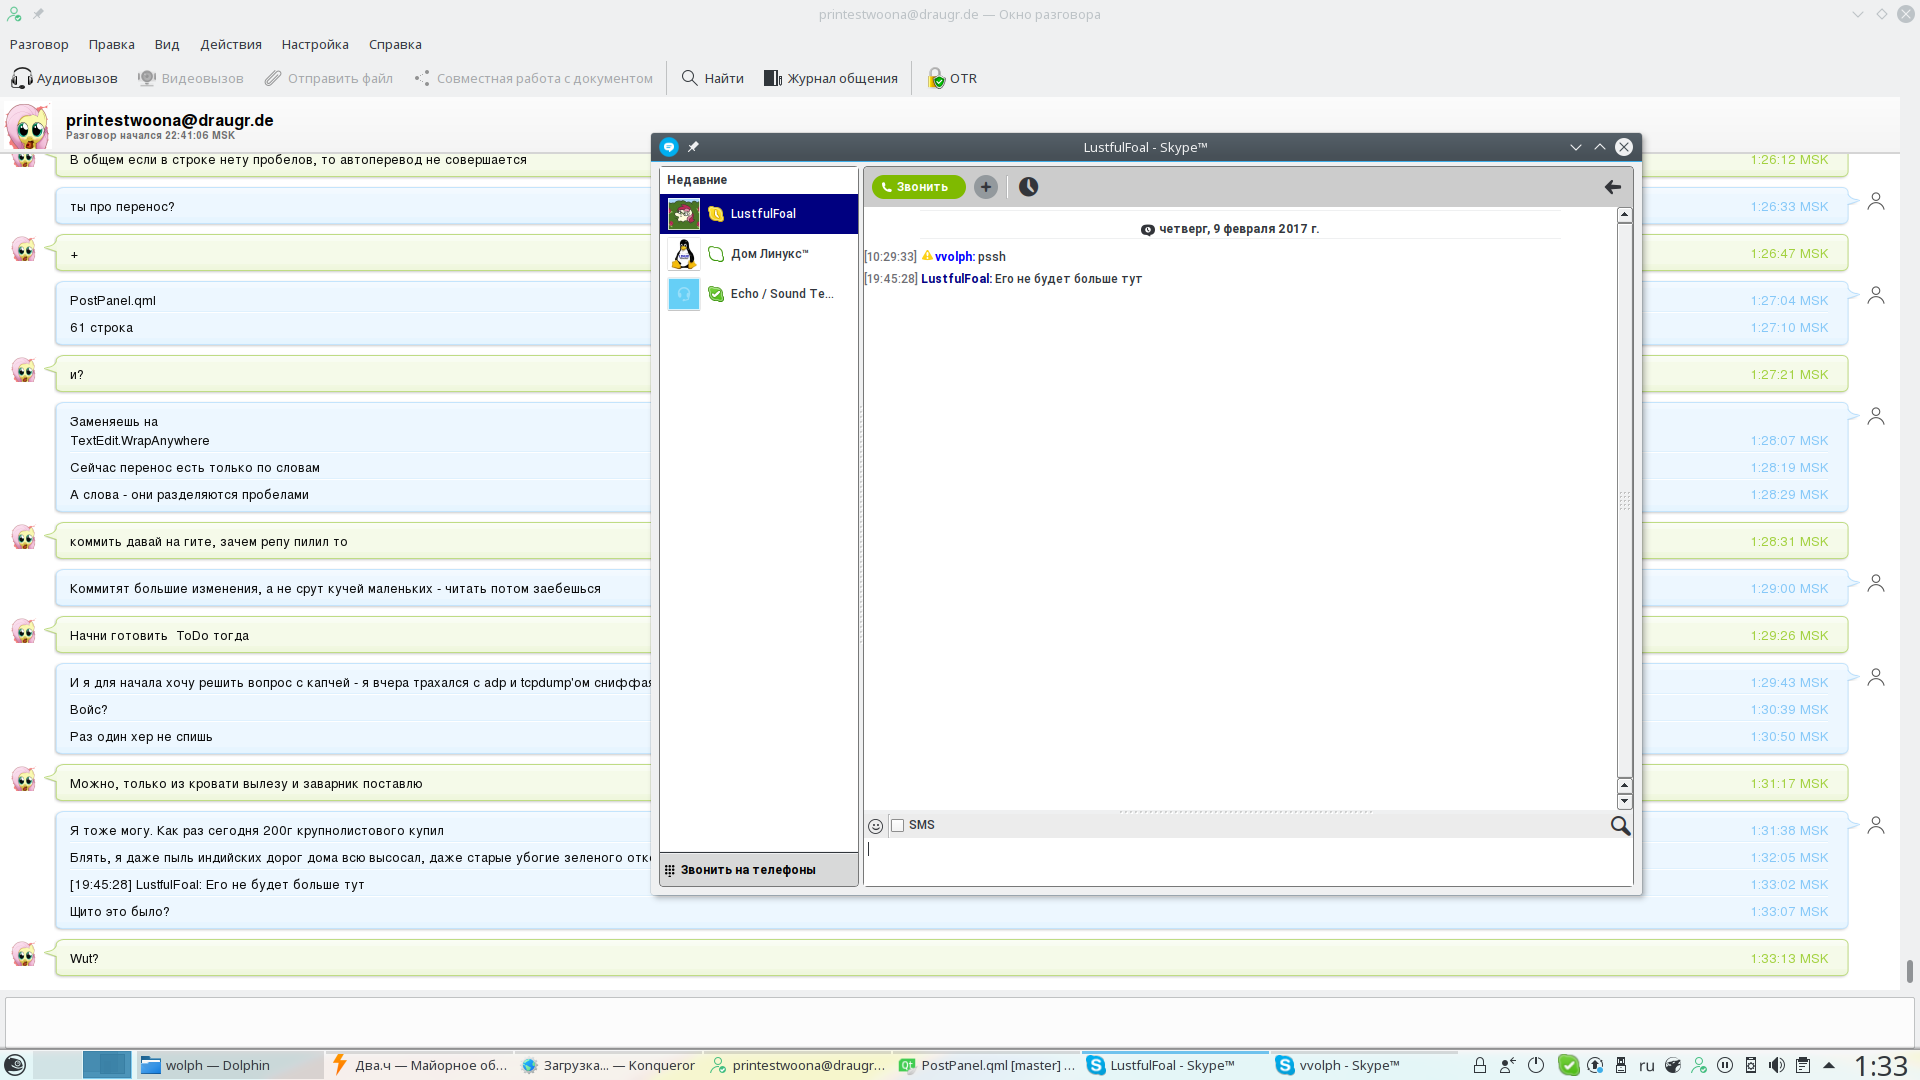This screenshot has height=1080, width=1920.
Task: Switch to vvolph - Skype taskbar entry
Action: click(x=1363, y=1065)
